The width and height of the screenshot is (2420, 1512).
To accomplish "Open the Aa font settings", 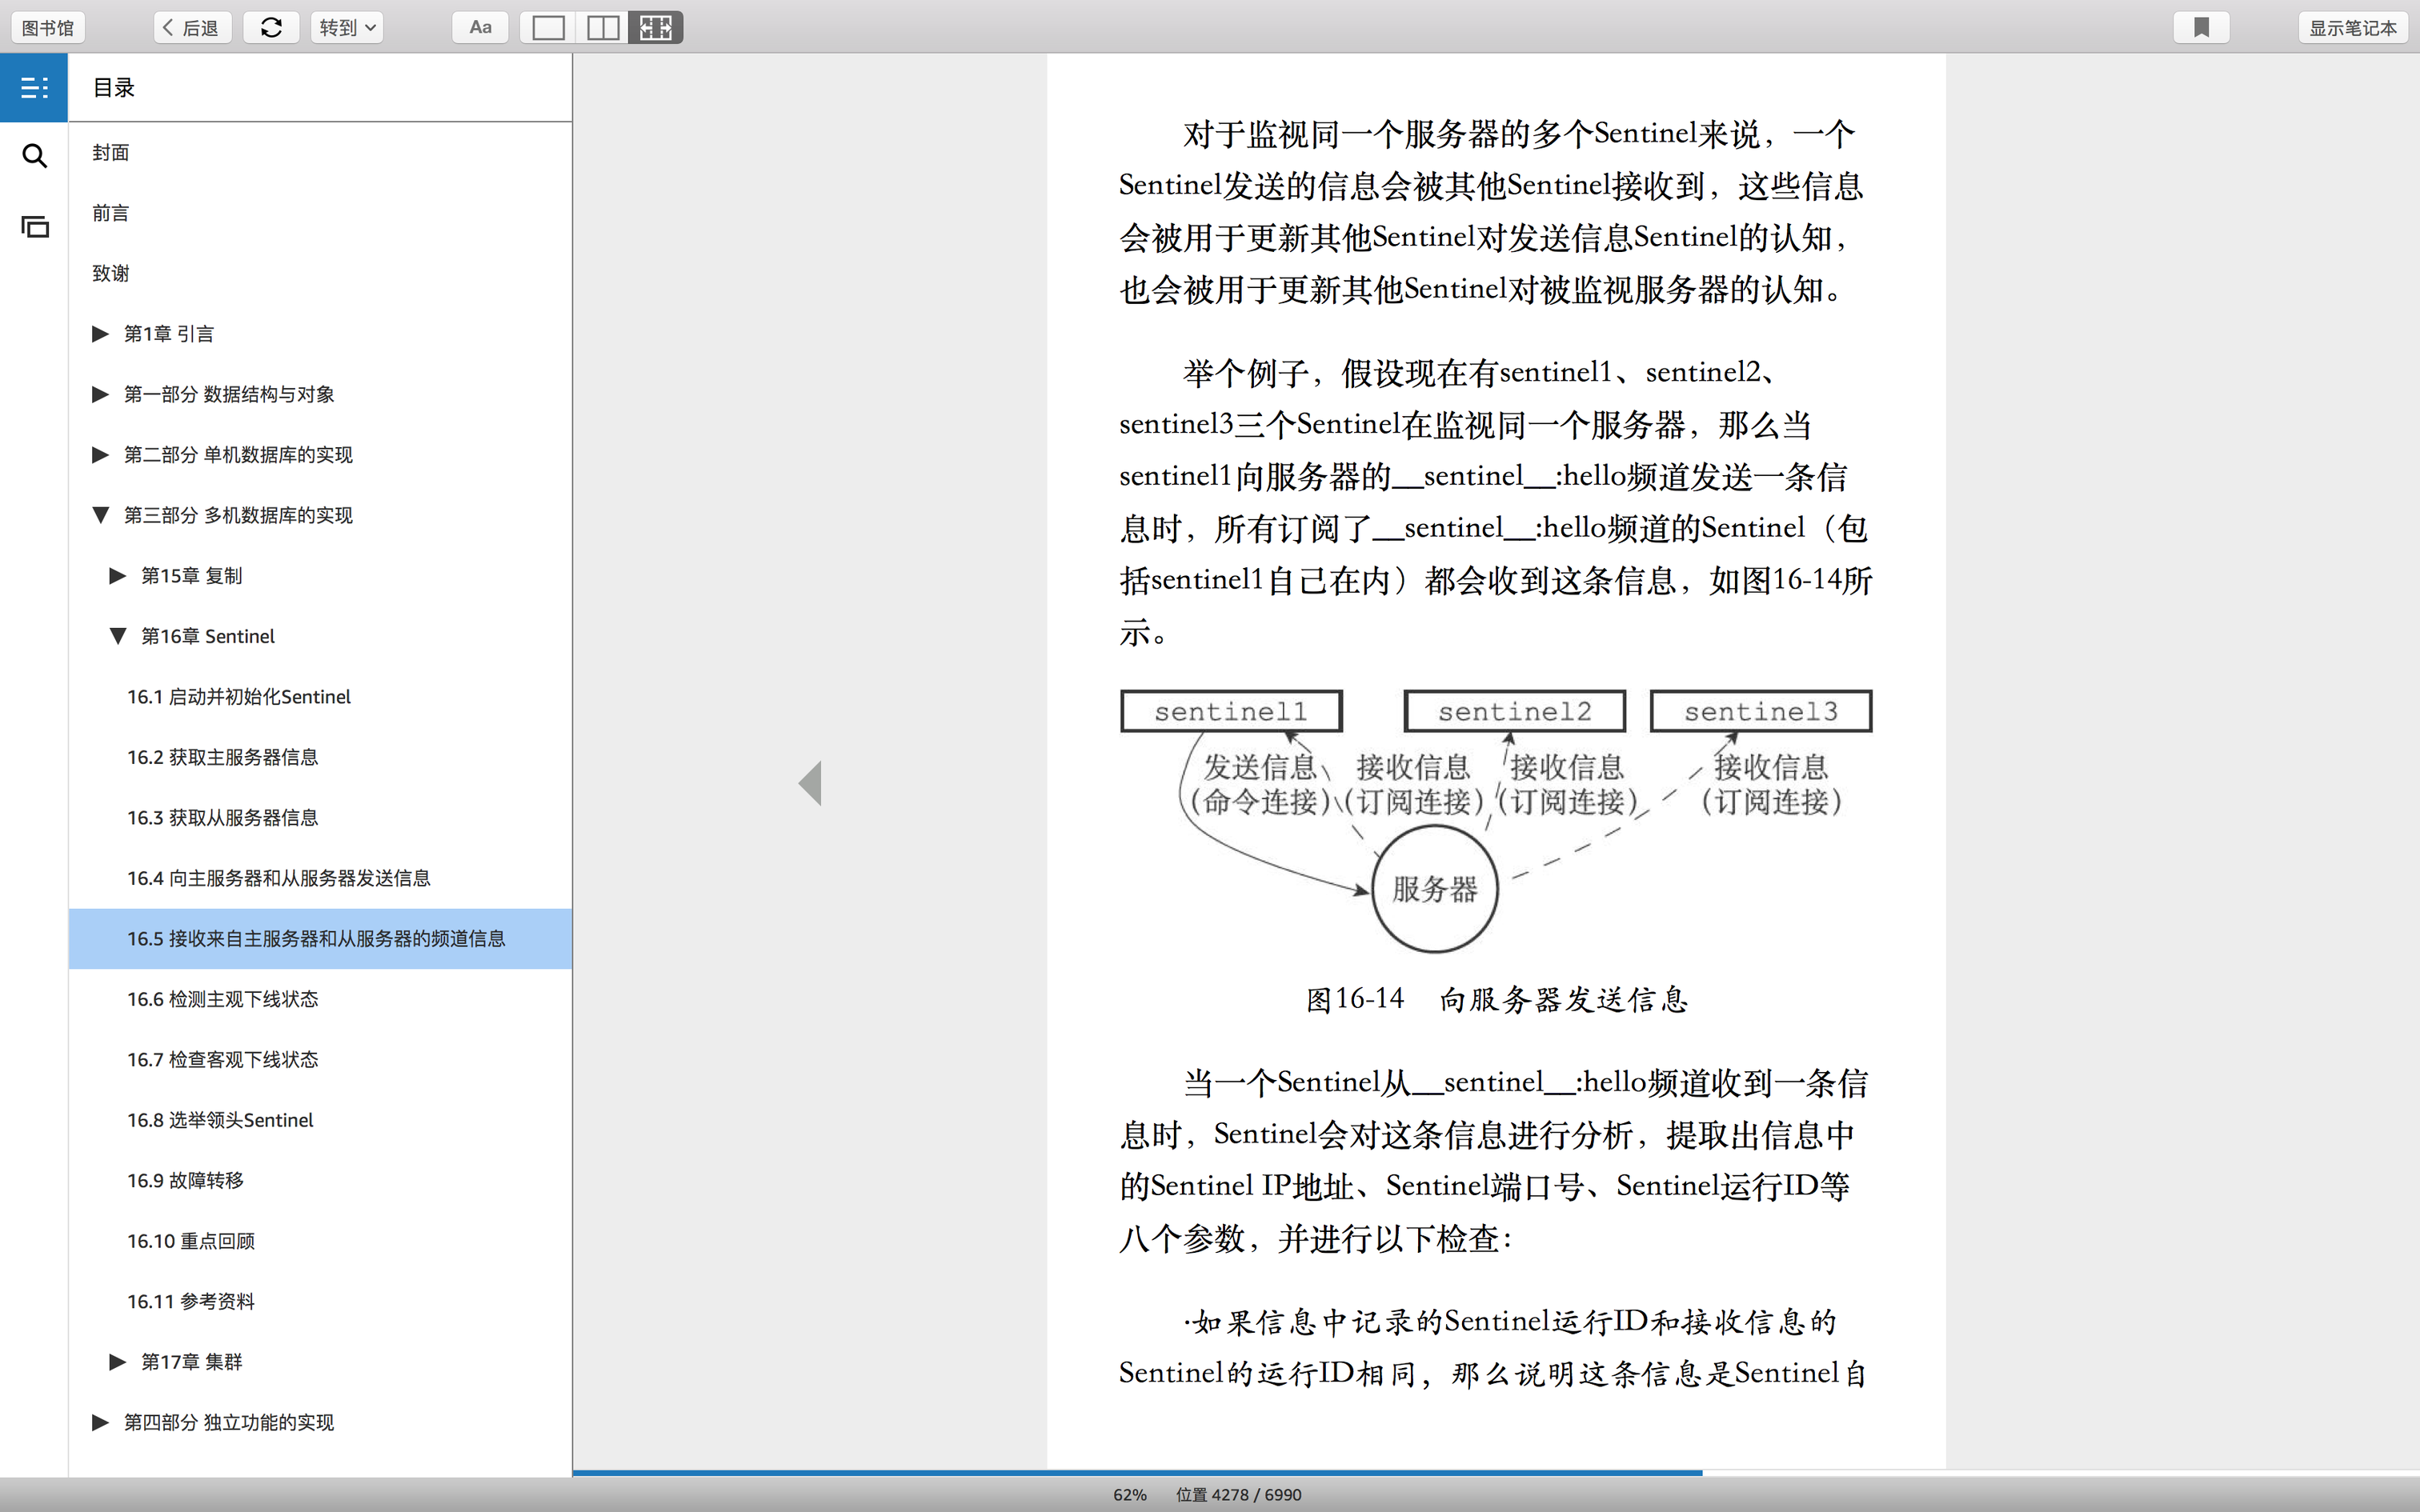I will point(480,28).
